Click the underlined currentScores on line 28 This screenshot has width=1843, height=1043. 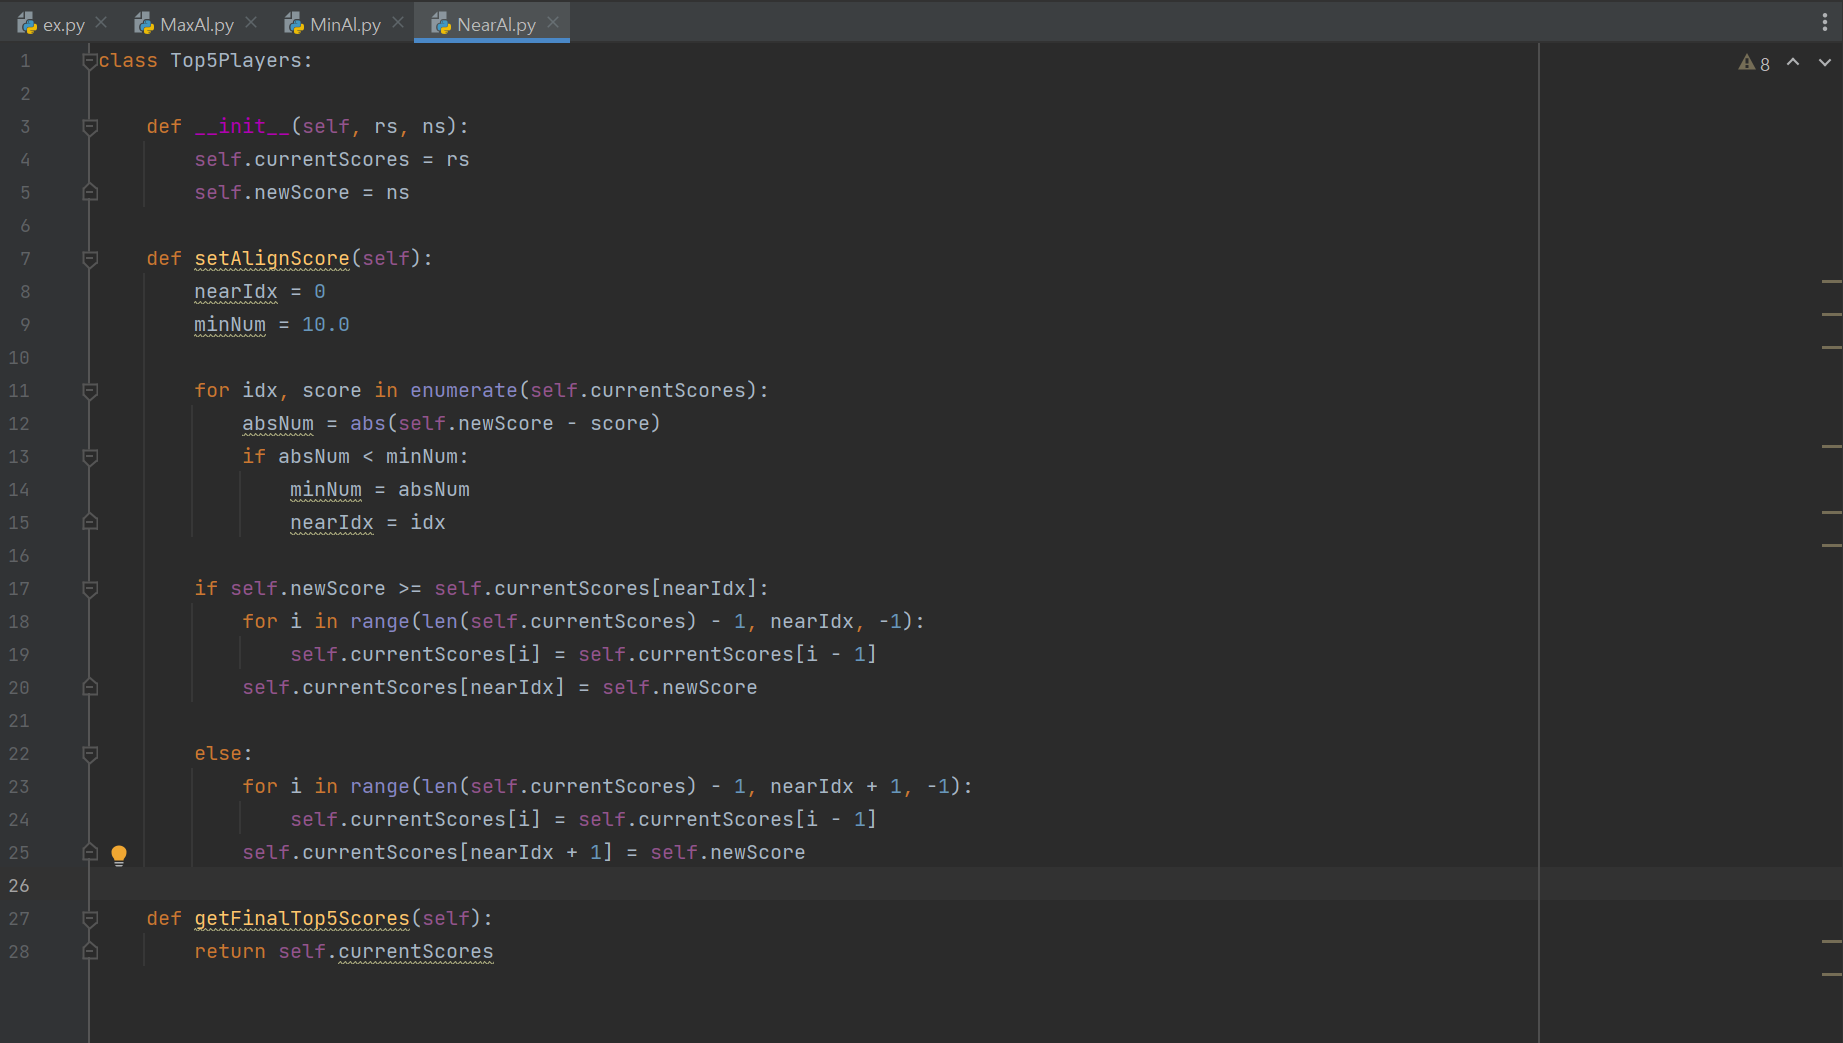tap(416, 951)
